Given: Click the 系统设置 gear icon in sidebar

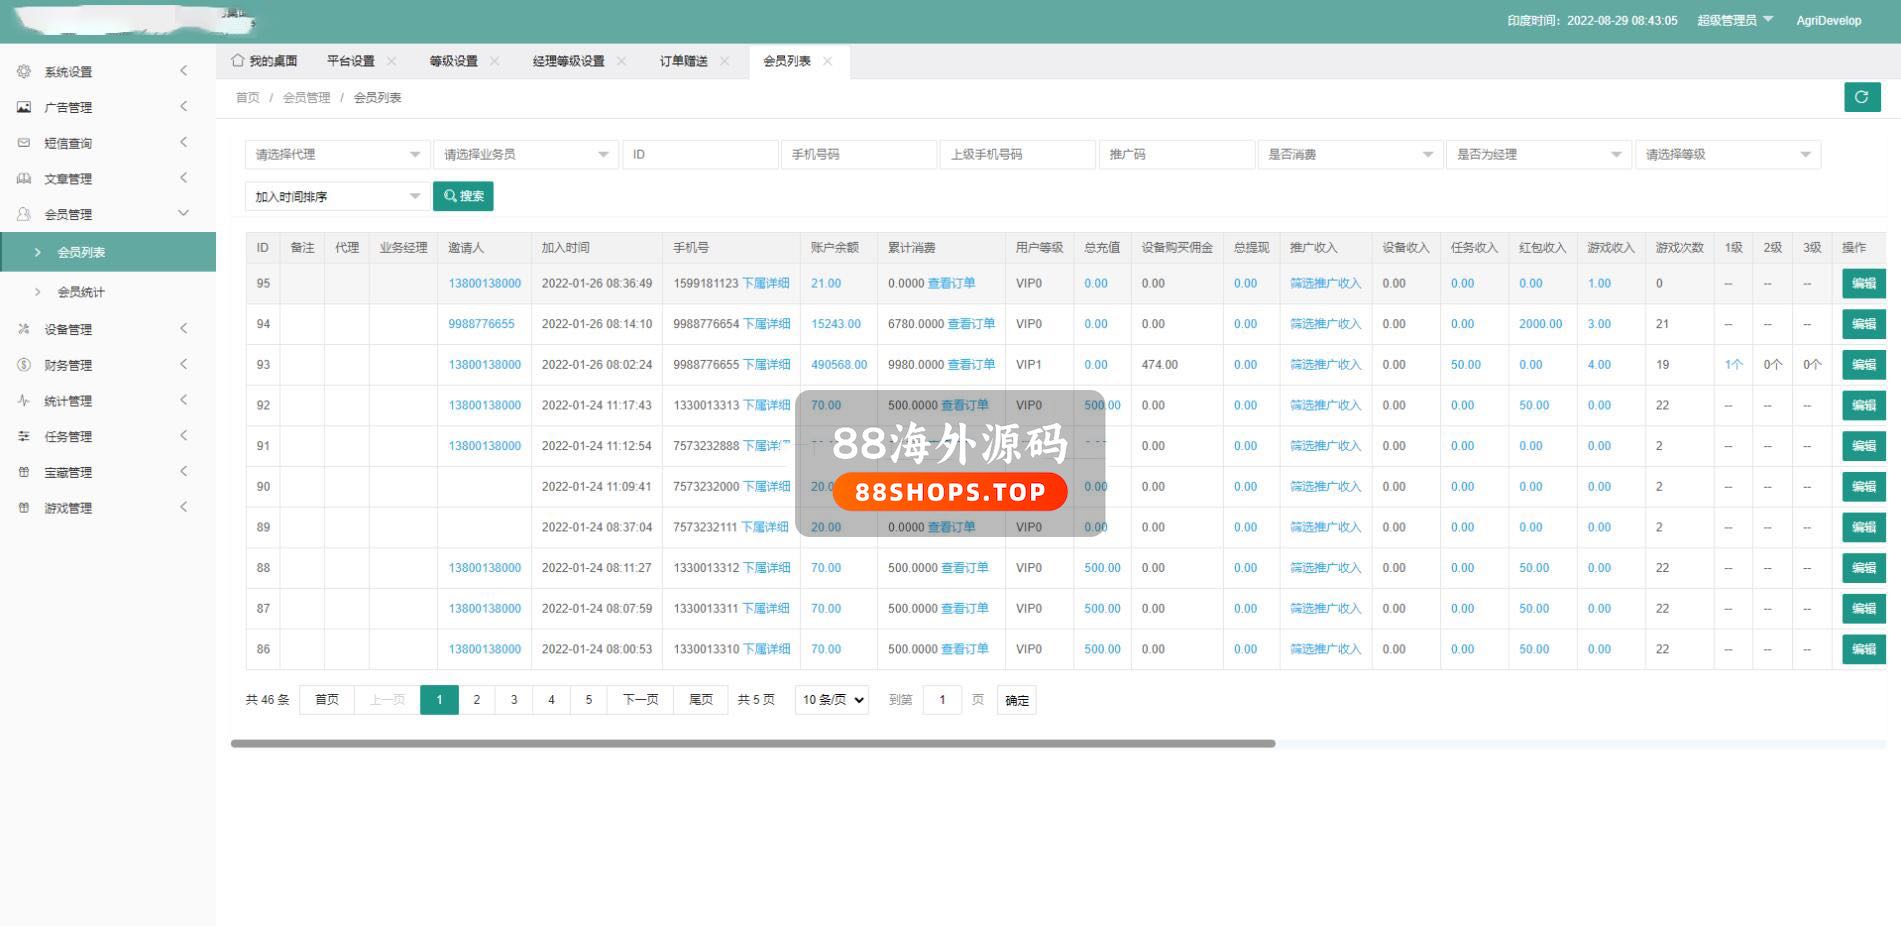Looking at the screenshot, I should (x=24, y=71).
